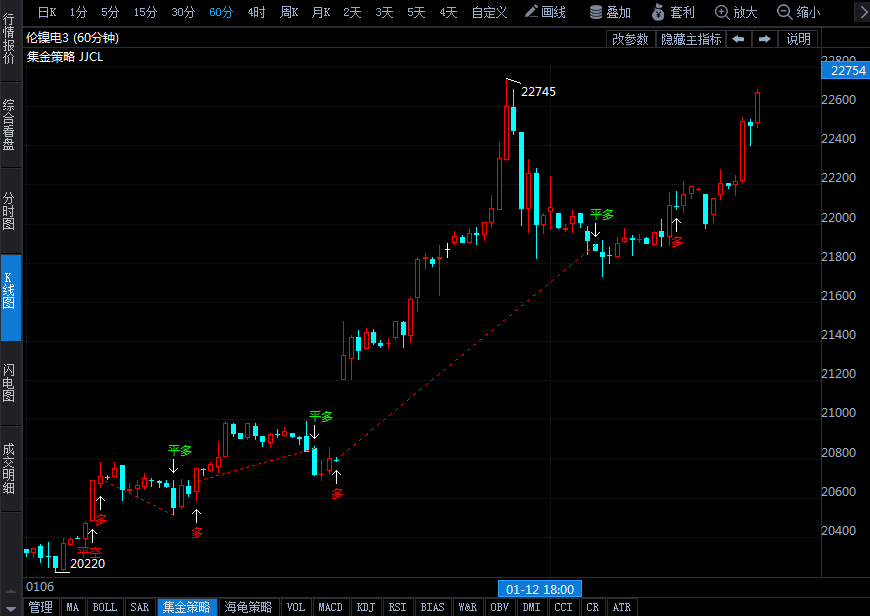Select W&R indicator tab
Screen dimensions: 870x616
(468, 607)
